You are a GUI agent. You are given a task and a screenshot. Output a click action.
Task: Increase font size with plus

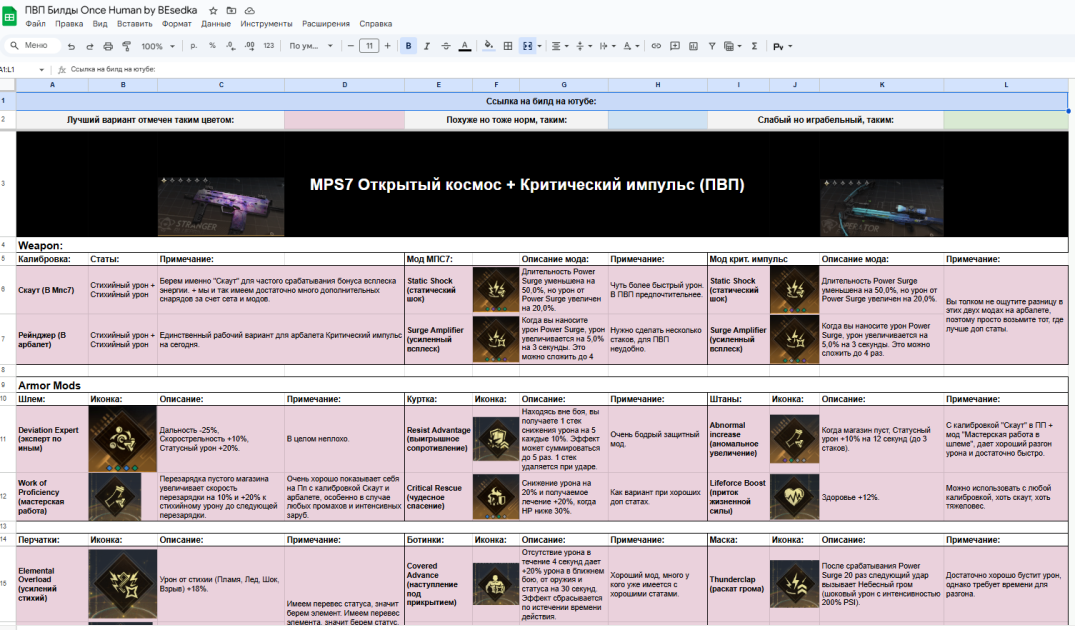click(387, 46)
